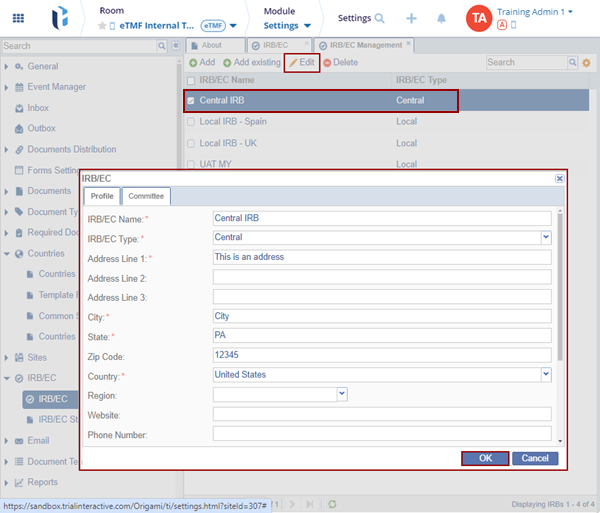The width and height of the screenshot is (600, 513).
Task: Click the Cancel button
Action: click(535, 458)
